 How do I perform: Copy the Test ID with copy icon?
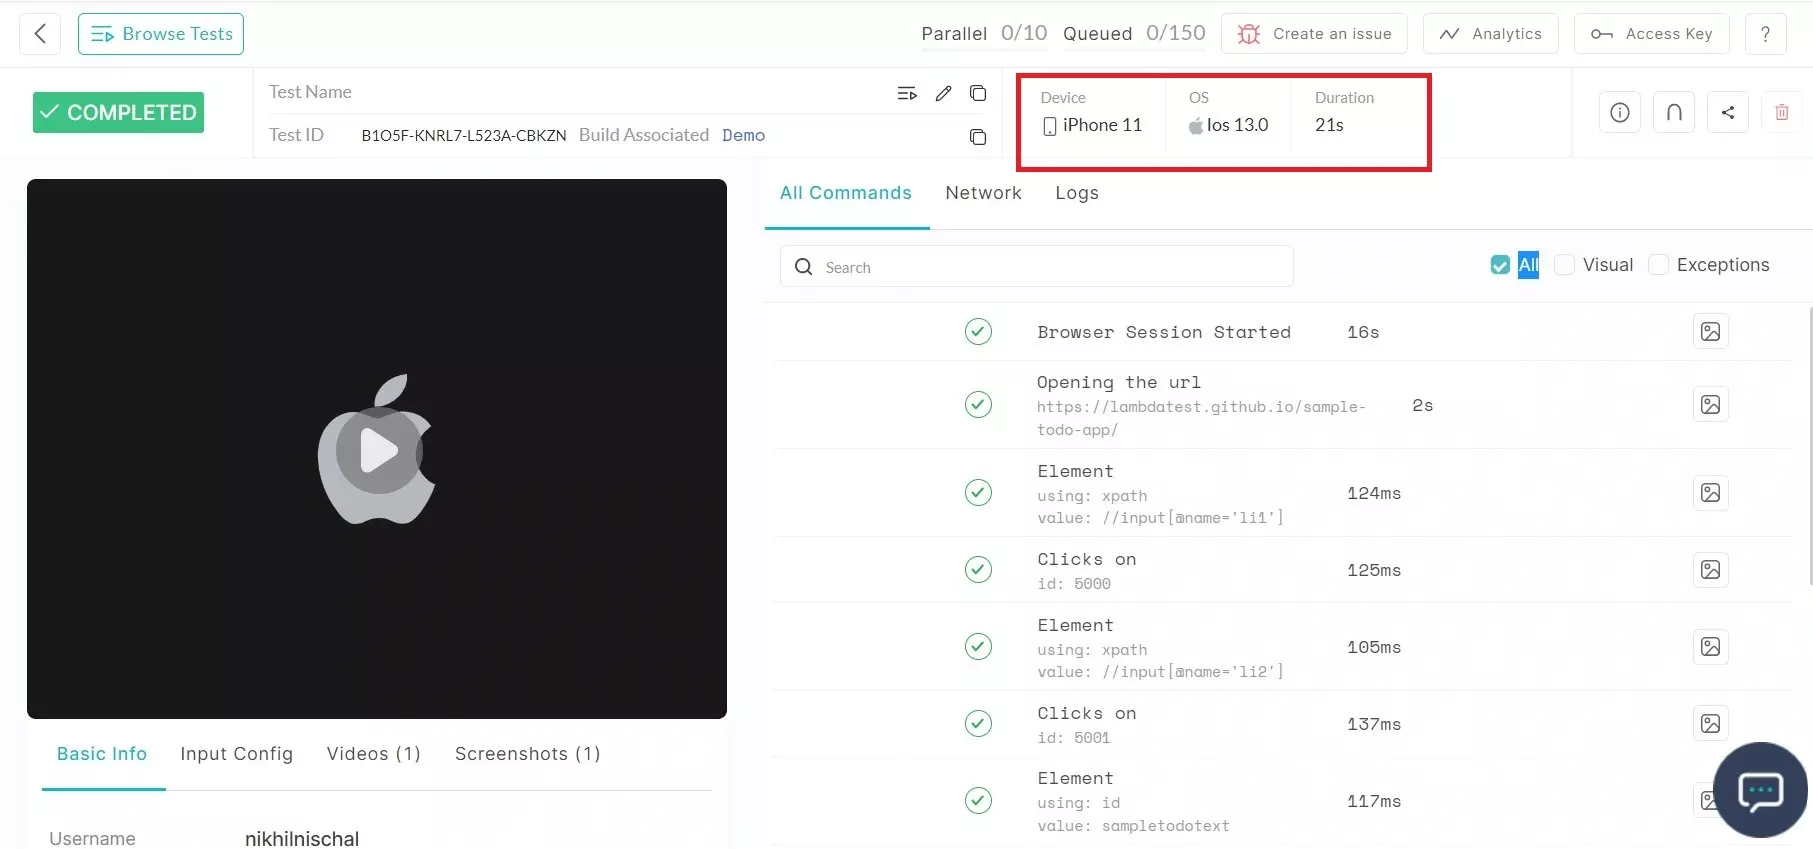point(978,137)
